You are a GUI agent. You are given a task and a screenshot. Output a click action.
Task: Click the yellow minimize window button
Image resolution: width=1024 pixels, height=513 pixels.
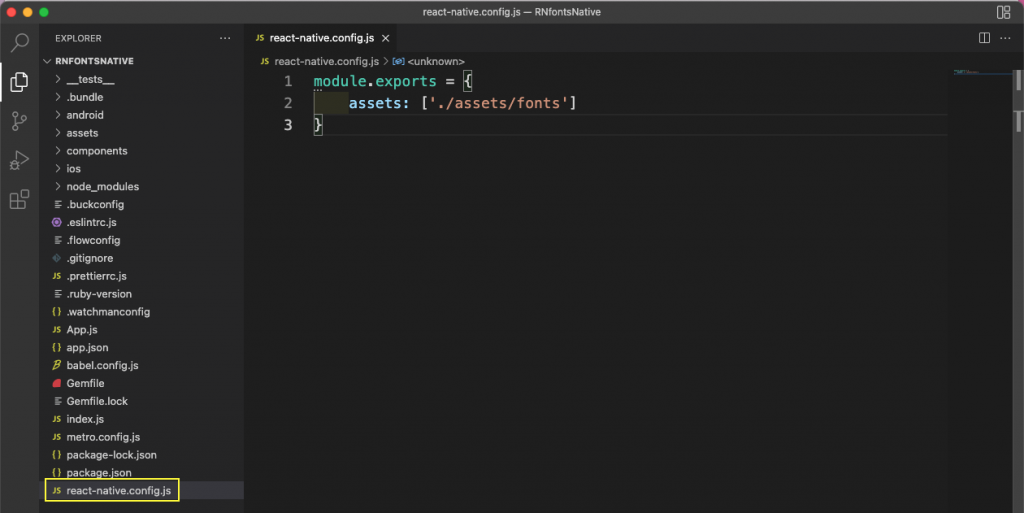point(27,12)
